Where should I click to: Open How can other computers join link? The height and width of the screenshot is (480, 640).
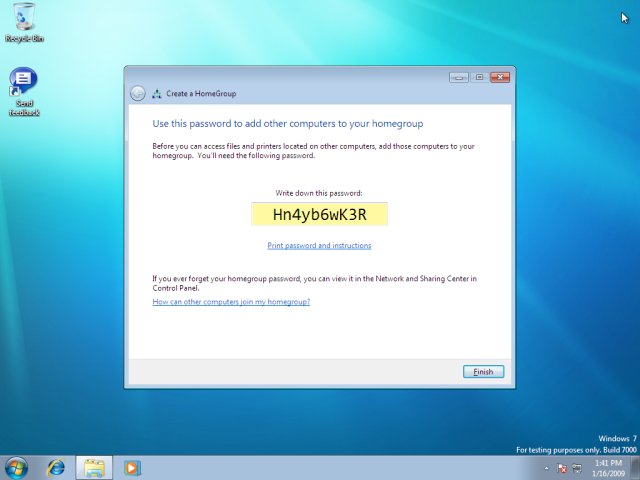point(231,302)
